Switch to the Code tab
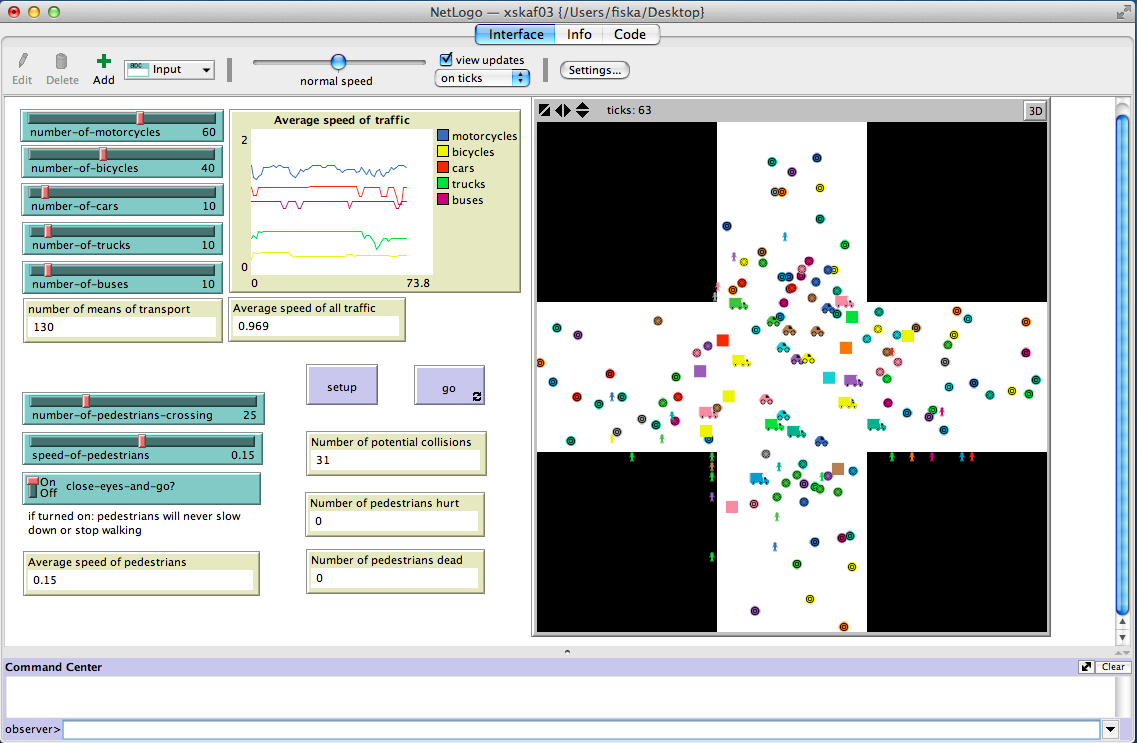Screen dimensions: 1137x743 pos(630,34)
